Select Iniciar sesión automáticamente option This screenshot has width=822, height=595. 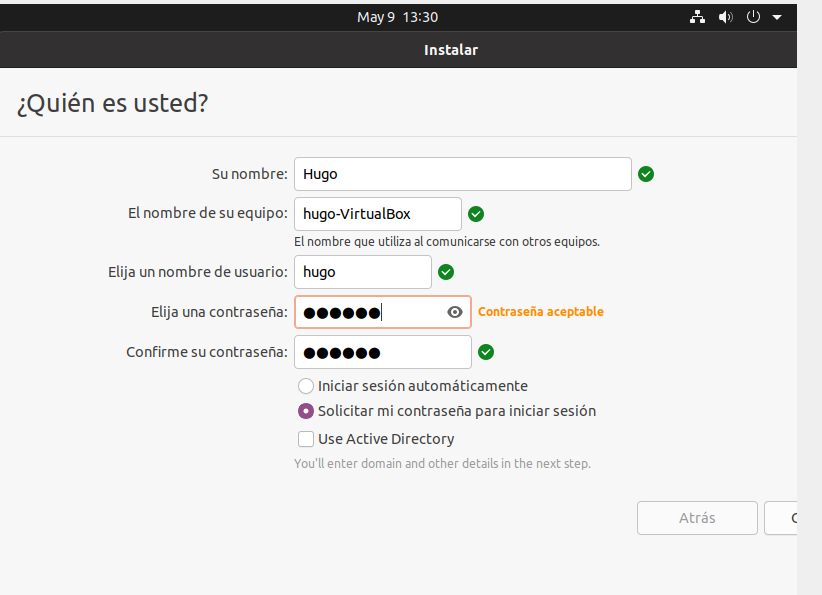coord(306,386)
